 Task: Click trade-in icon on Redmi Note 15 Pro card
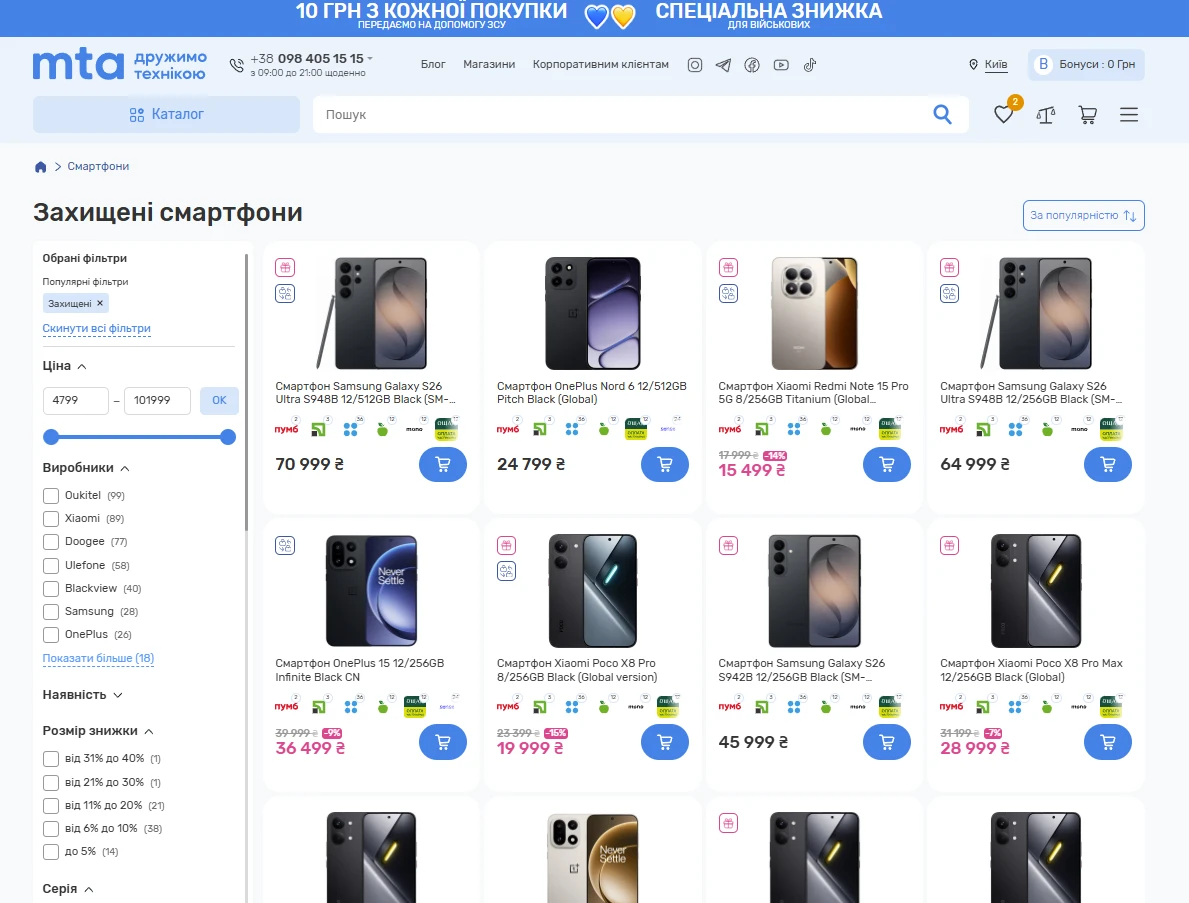[x=729, y=293]
